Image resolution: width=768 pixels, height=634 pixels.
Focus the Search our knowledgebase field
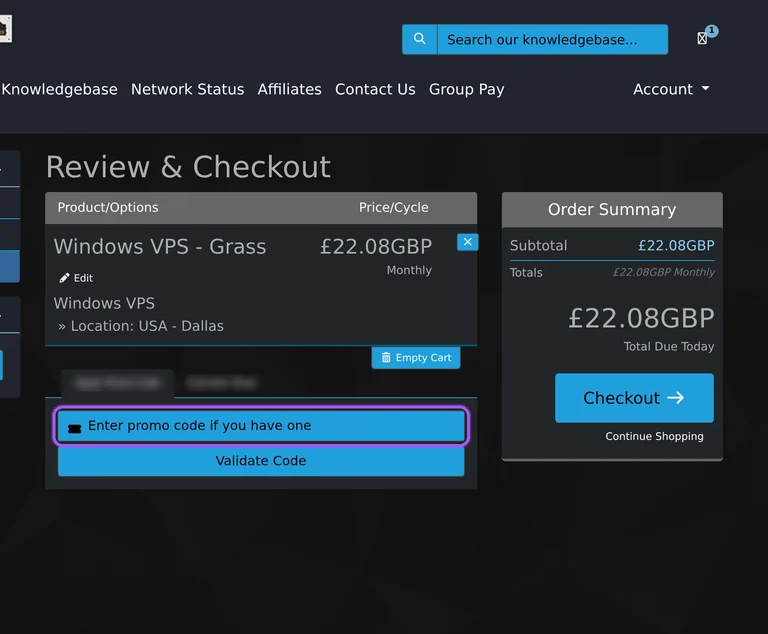click(552, 39)
